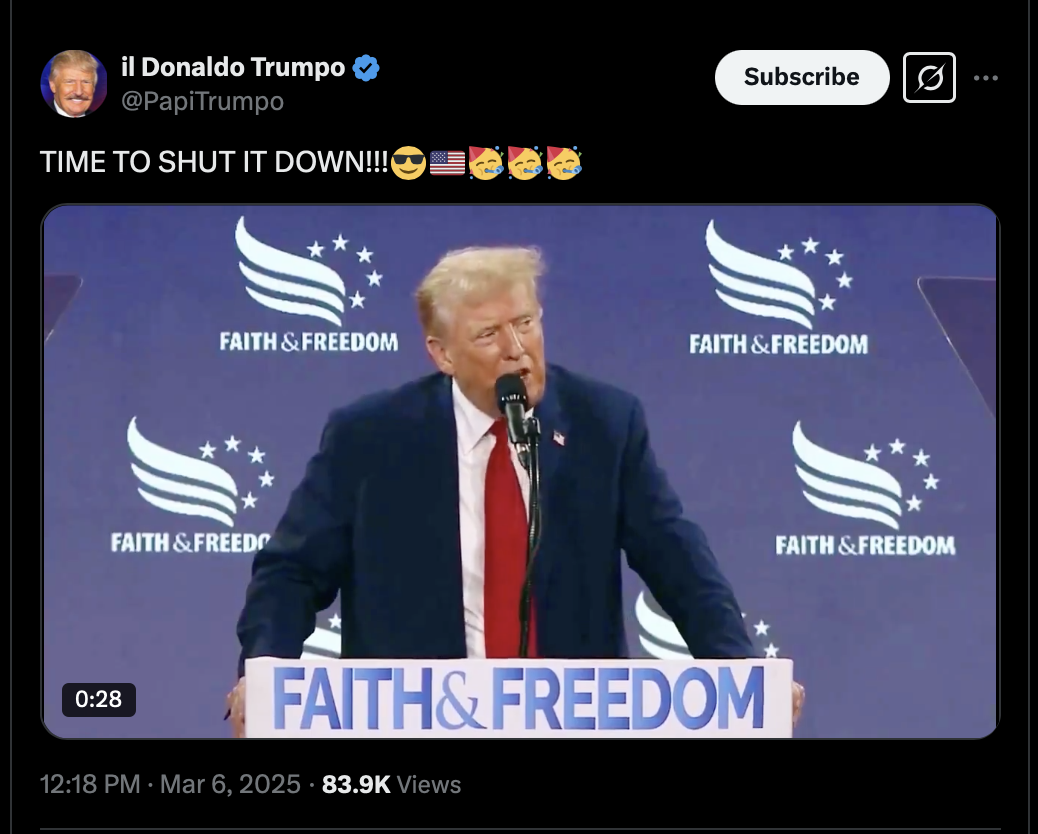This screenshot has height=834, width=1038.
Task: Open the @PapiTrumpo profile avatar
Action: [x=73, y=83]
